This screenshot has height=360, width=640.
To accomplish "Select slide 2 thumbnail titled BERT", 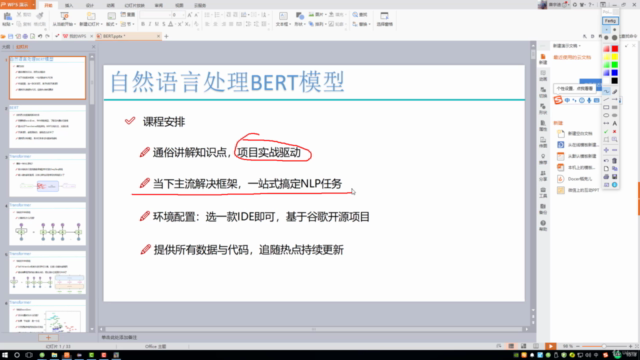I will 48,127.
